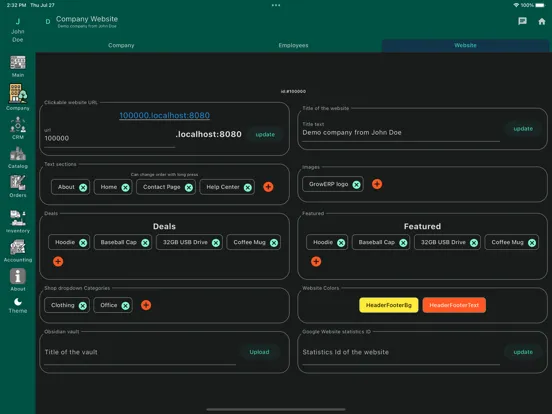The width and height of the screenshot is (552, 414).
Task: Click update for Google statistics ID
Action: pos(523,352)
